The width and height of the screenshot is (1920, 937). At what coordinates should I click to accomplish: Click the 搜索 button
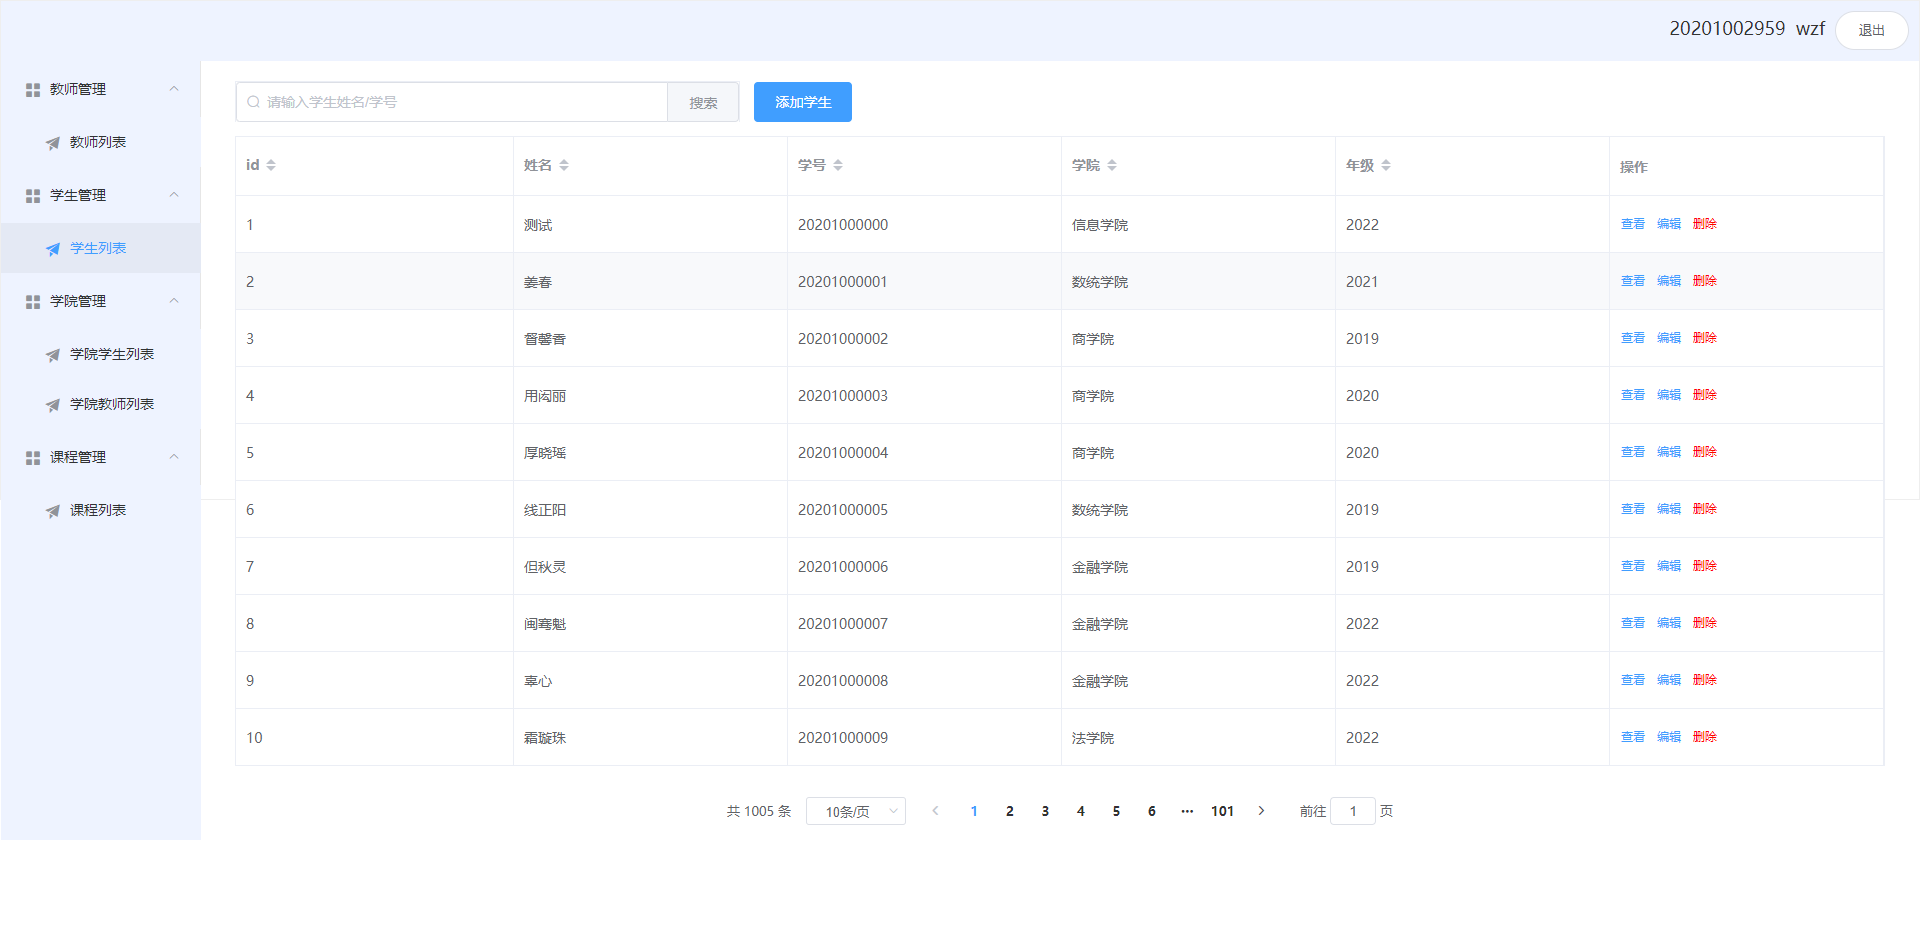[703, 102]
